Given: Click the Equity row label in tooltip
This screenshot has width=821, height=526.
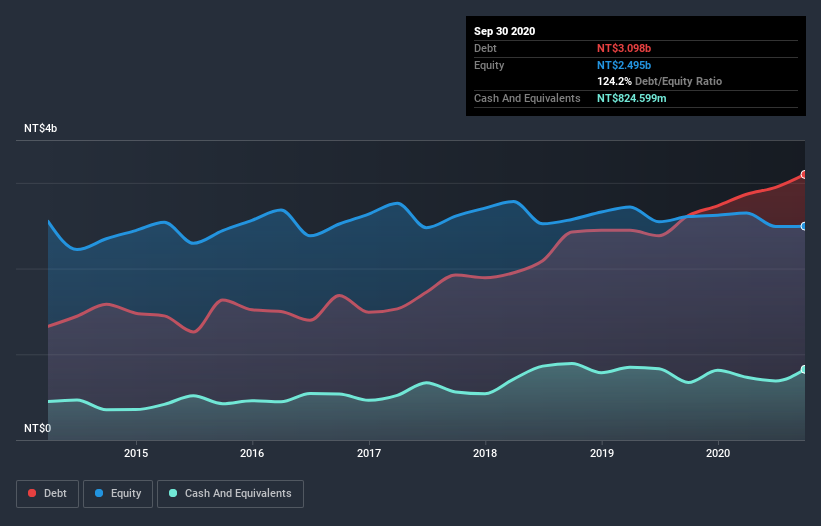Looking at the screenshot, I should (x=489, y=65).
